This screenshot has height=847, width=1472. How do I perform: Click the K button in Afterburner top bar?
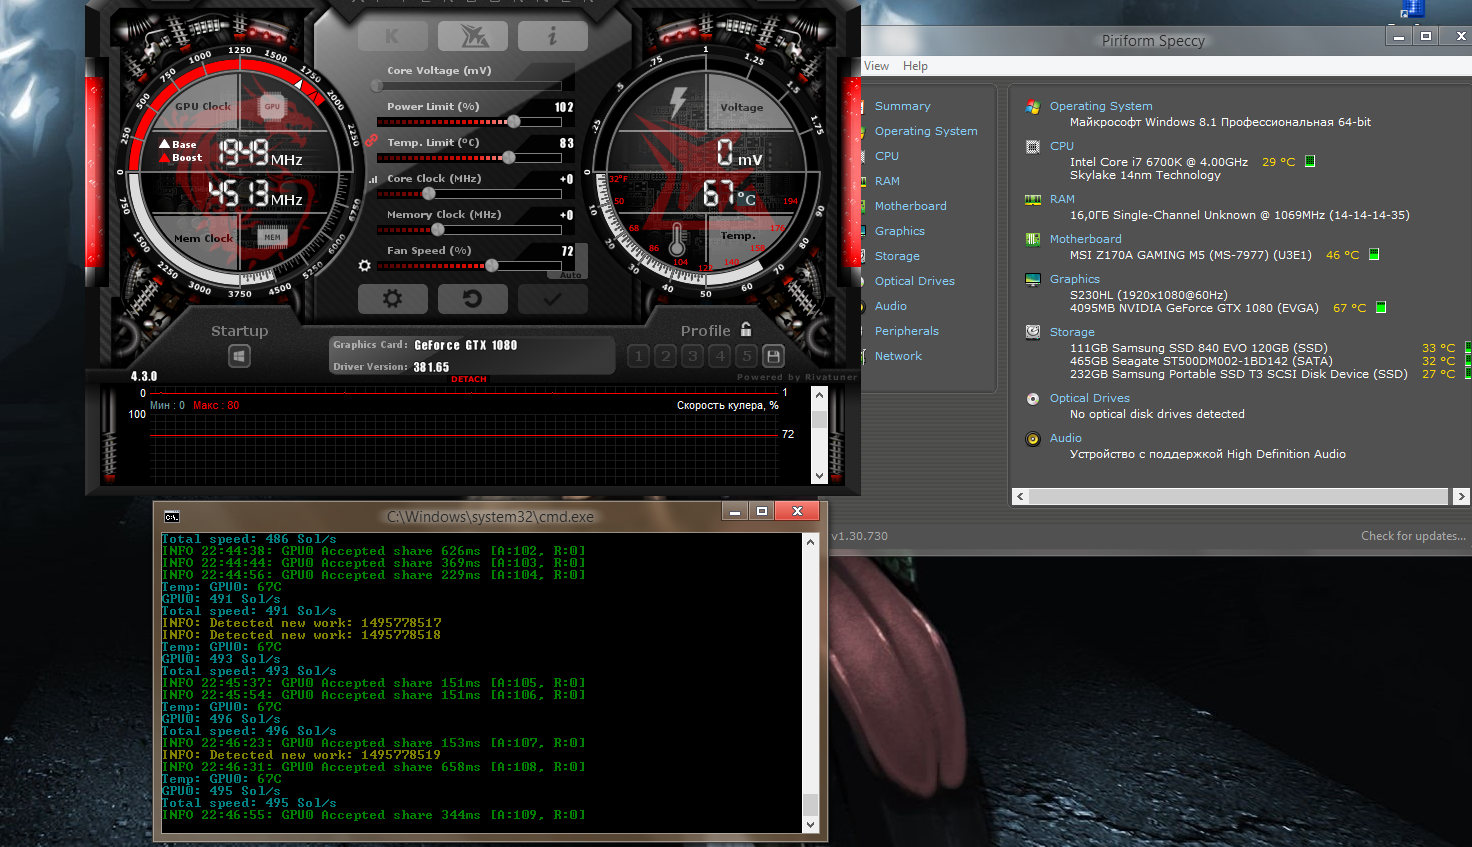pos(392,36)
